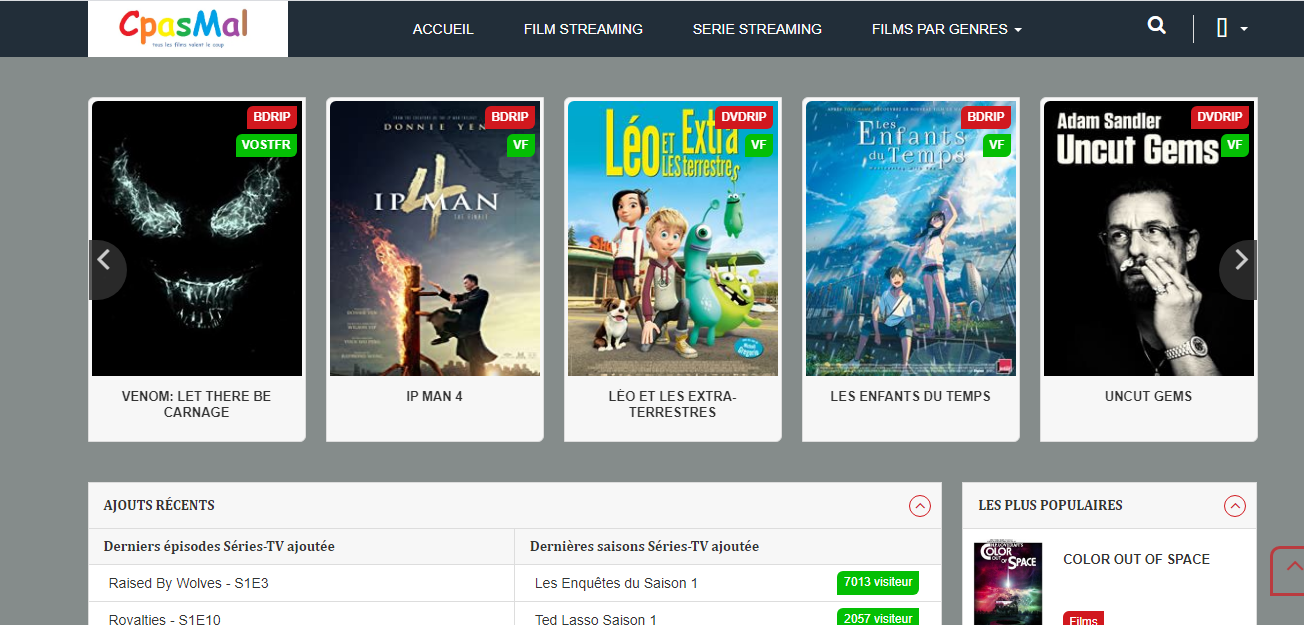Click LES ENFANTS DU TEMPS title
This screenshot has height=625, width=1304.
911,396
